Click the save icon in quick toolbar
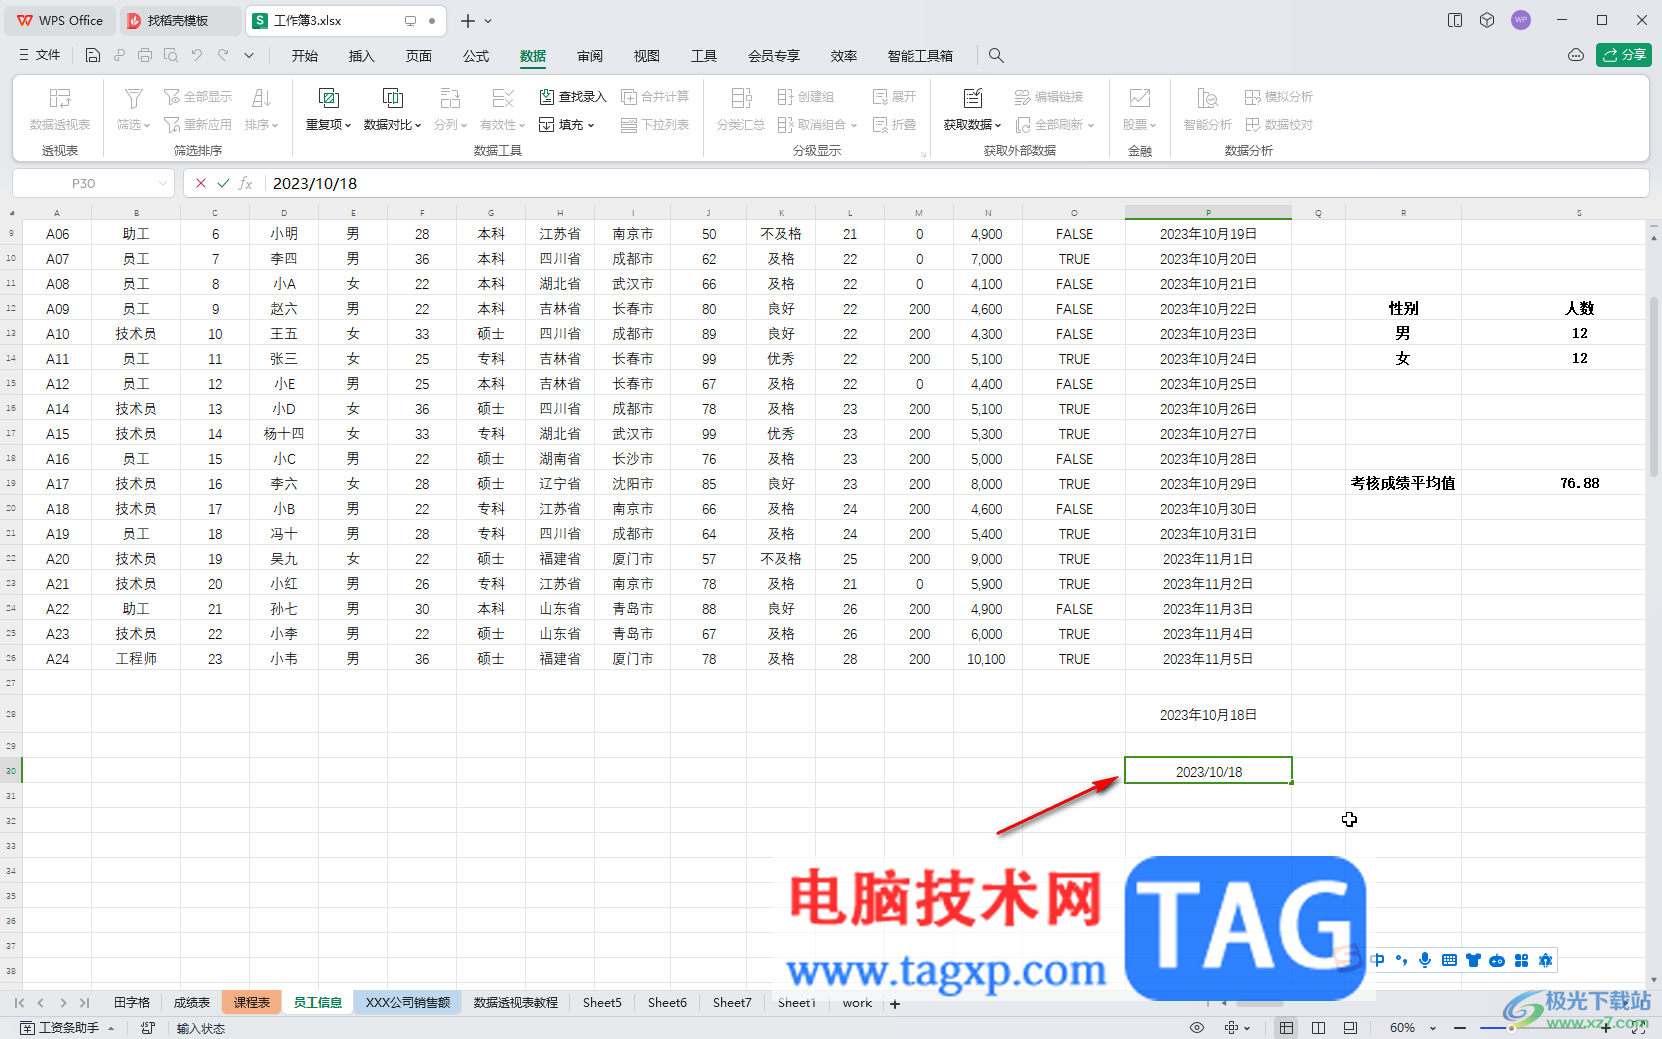The width and height of the screenshot is (1662, 1039). (93, 56)
